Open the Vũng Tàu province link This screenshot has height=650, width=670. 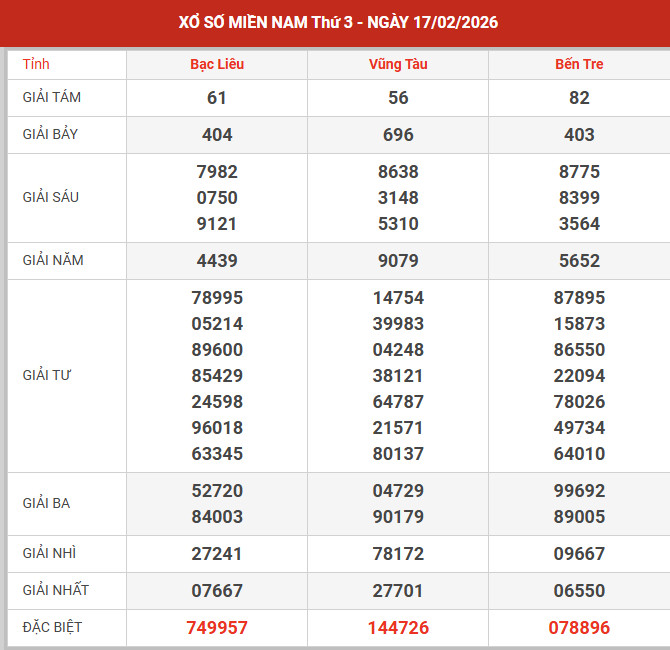point(398,64)
